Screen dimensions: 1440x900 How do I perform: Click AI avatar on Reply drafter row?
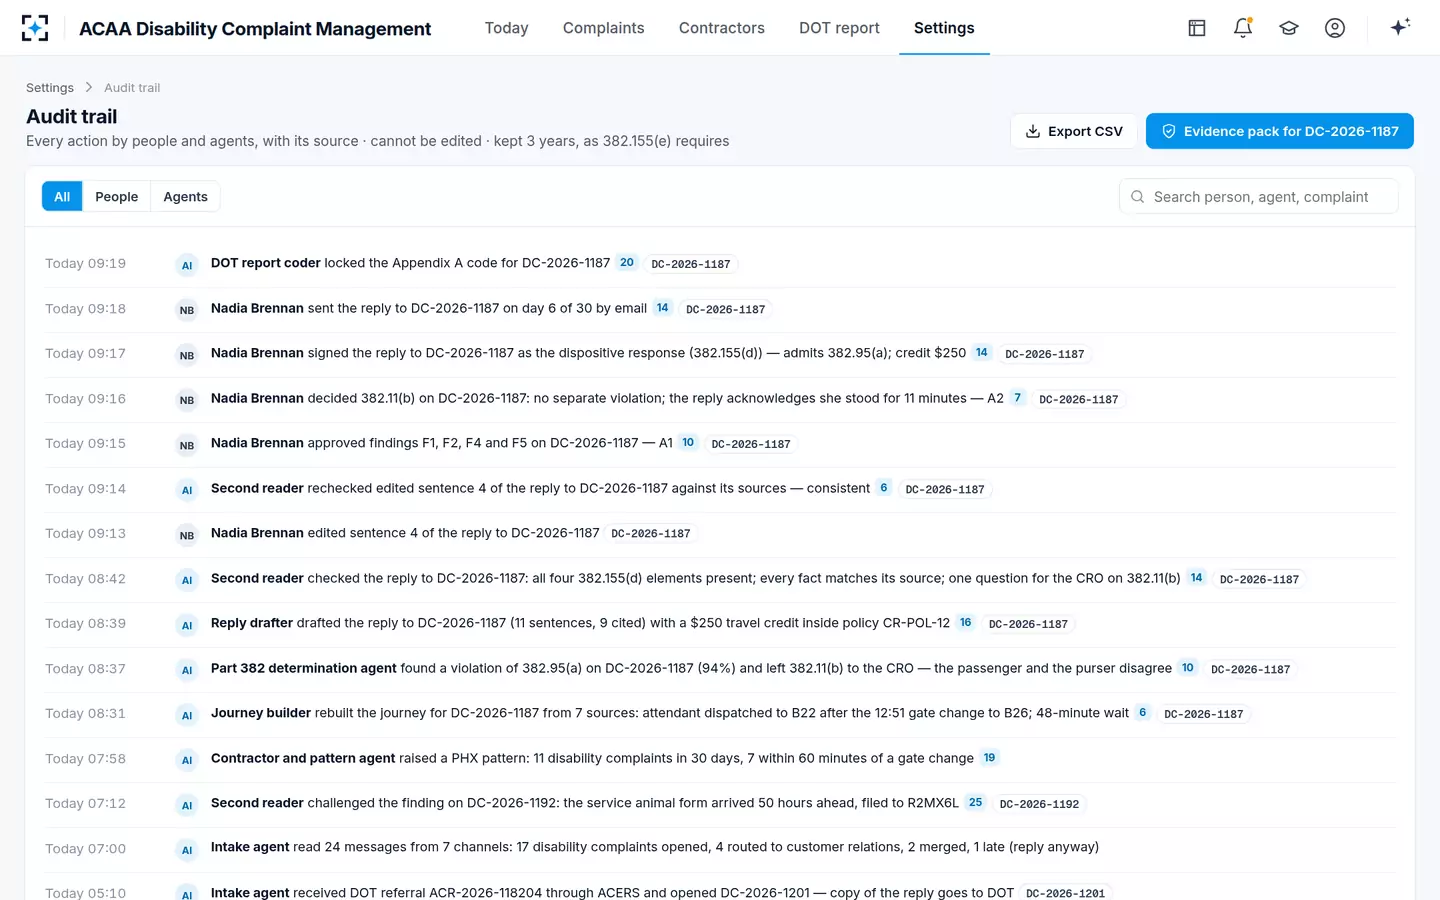tap(187, 625)
